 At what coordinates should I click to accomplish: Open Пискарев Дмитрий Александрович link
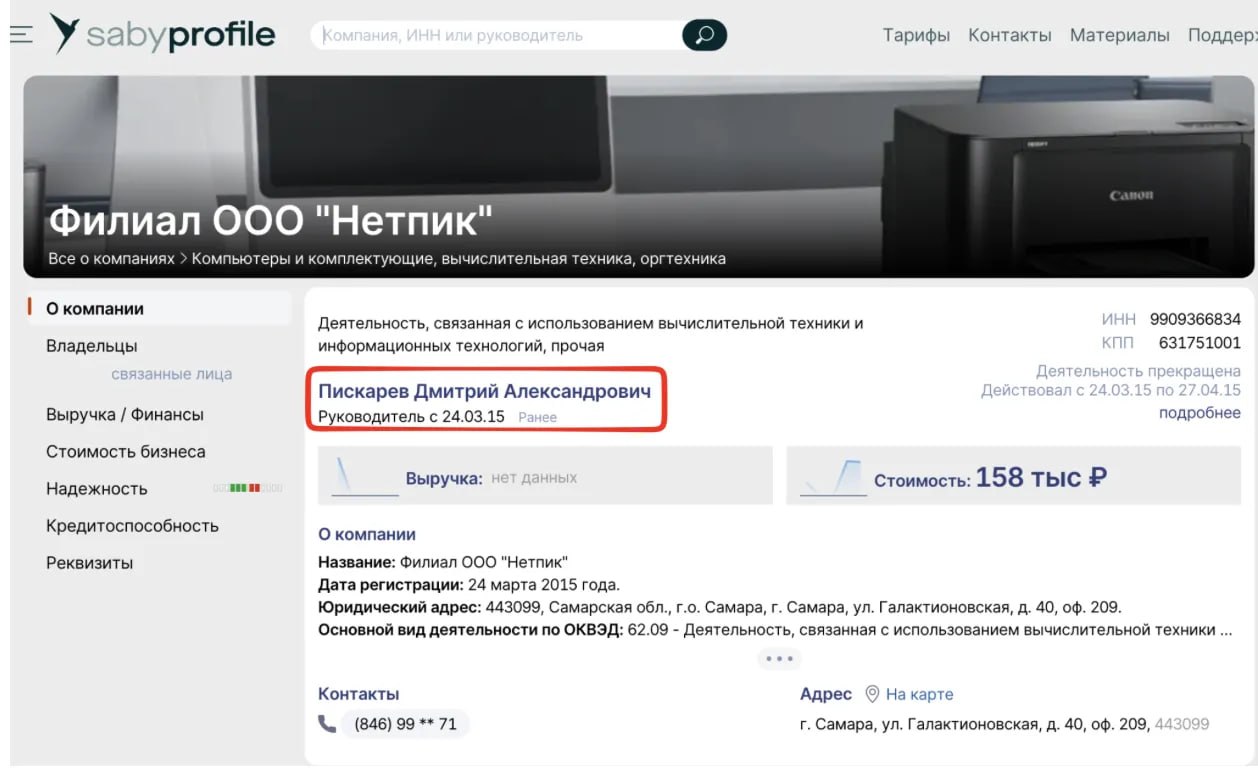point(485,391)
